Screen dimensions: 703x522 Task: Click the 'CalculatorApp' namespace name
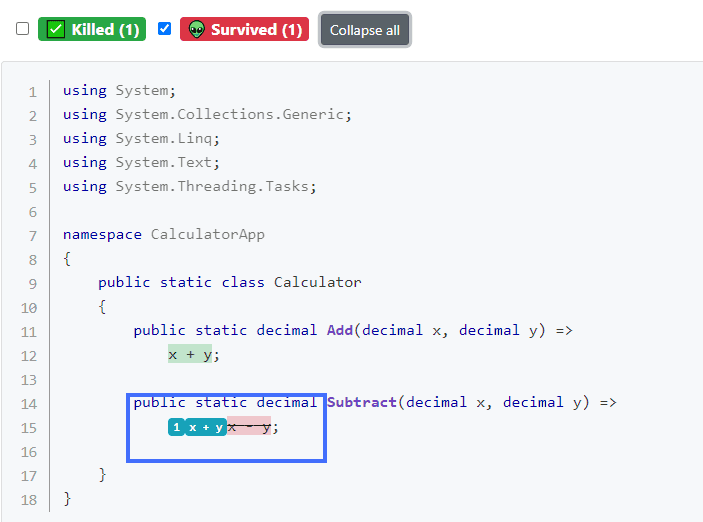coord(208,235)
